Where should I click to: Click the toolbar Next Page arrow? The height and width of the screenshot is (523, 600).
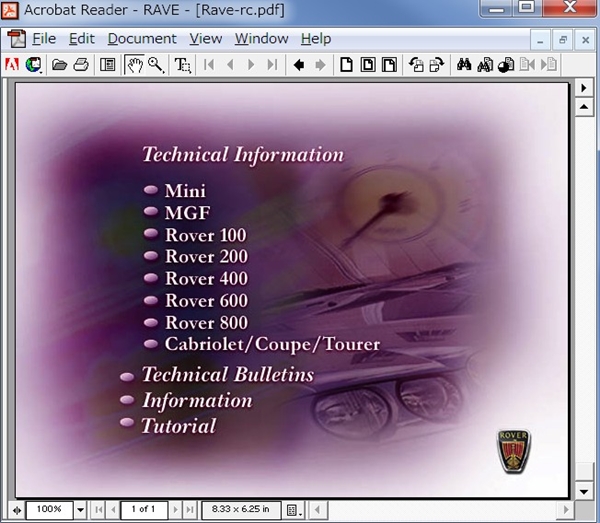click(x=251, y=64)
